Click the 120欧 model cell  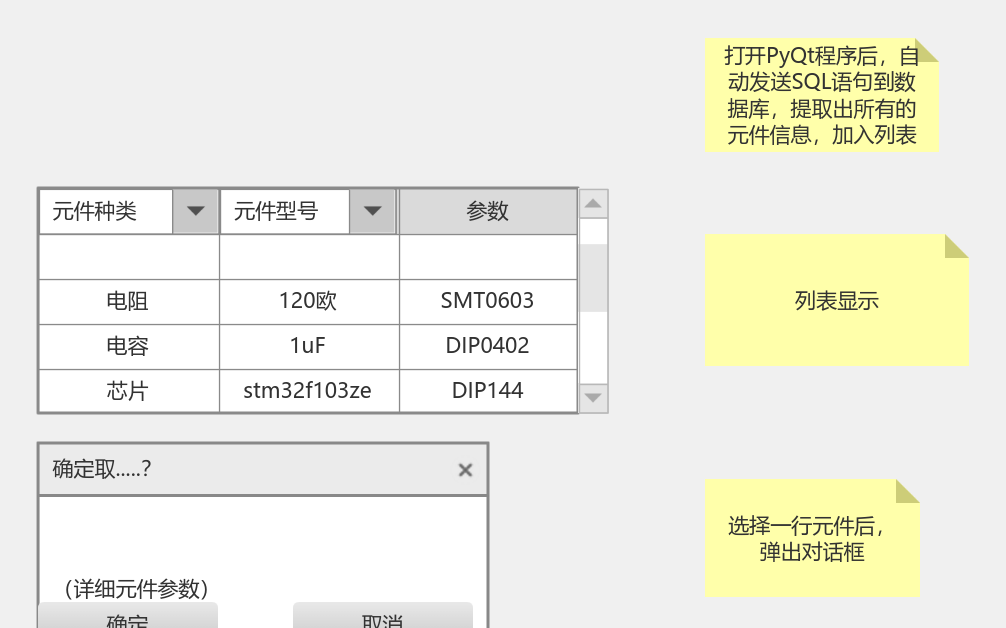307,301
